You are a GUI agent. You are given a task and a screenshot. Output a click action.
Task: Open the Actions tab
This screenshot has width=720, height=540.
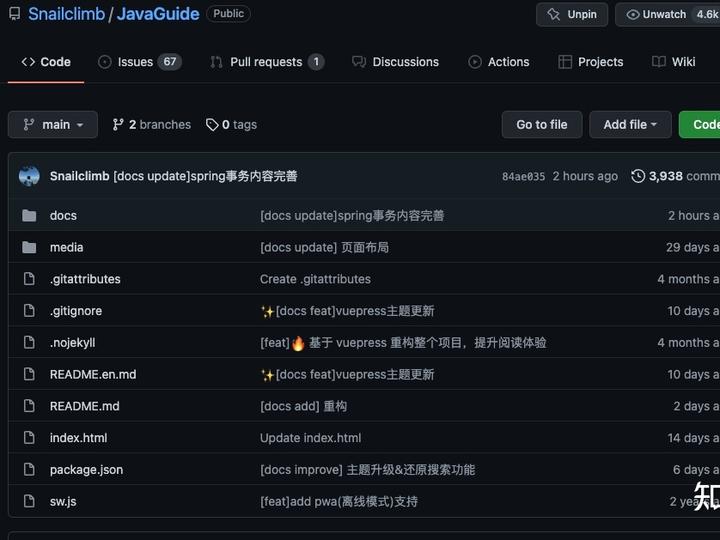pos(499,62)
